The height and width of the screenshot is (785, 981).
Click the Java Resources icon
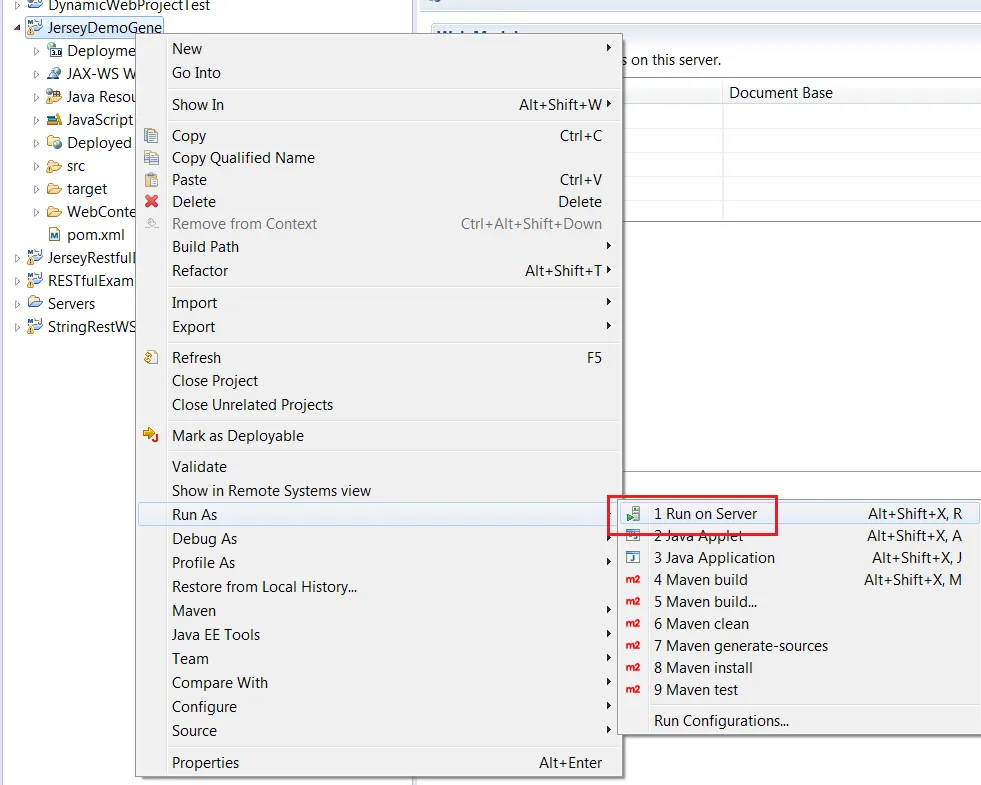click(54, 96)
